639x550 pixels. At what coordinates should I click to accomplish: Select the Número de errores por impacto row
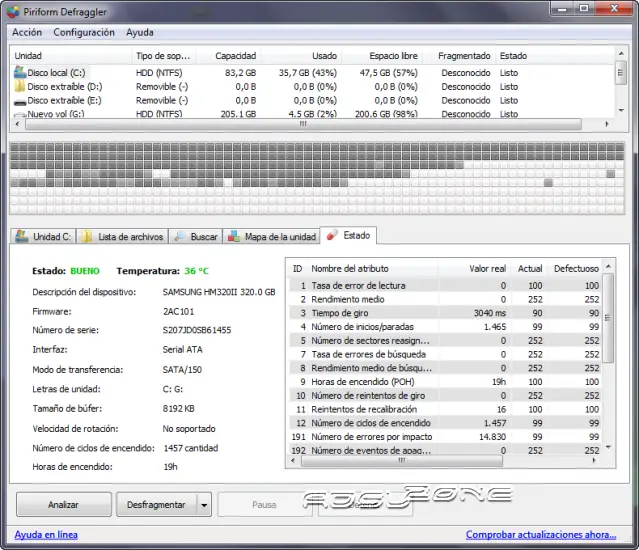click(445, 437)
